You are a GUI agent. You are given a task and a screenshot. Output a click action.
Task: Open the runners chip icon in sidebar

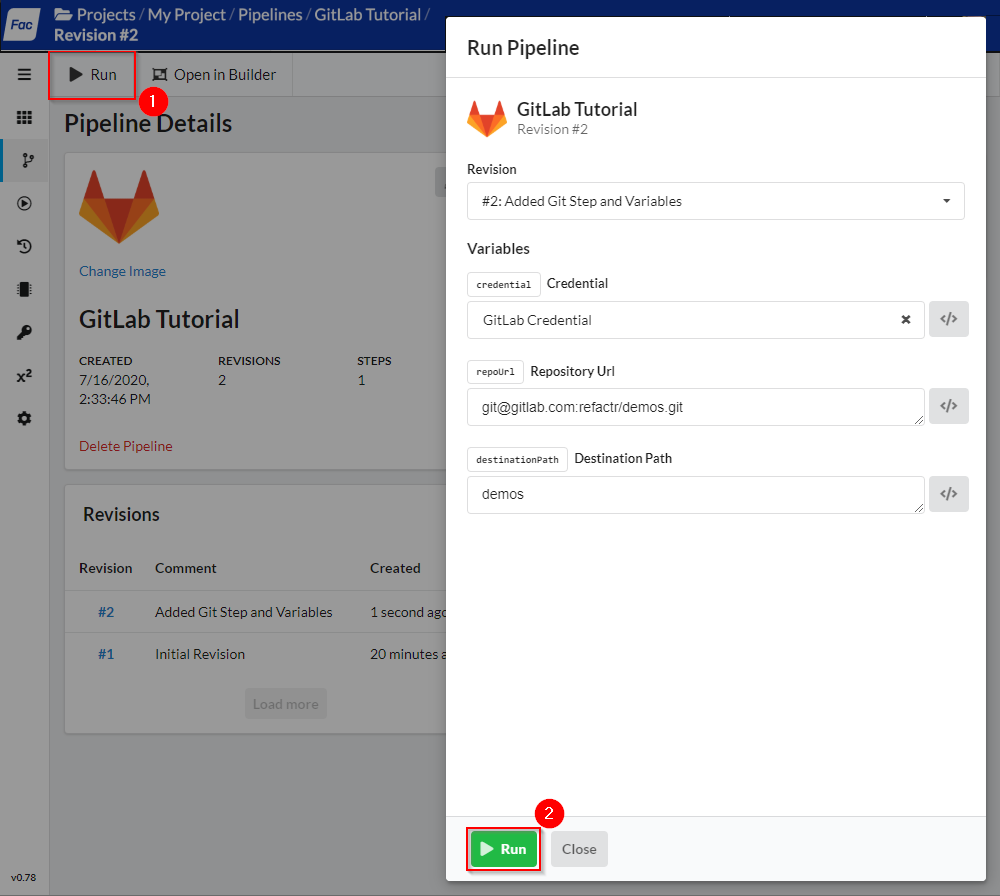click(24, 289)
